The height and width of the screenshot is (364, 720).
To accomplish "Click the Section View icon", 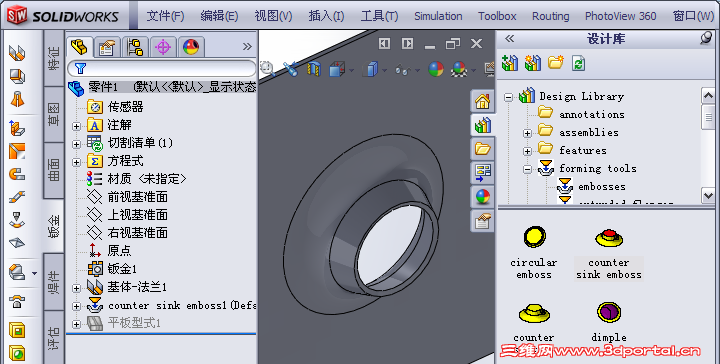I will (x=314, y=69).
